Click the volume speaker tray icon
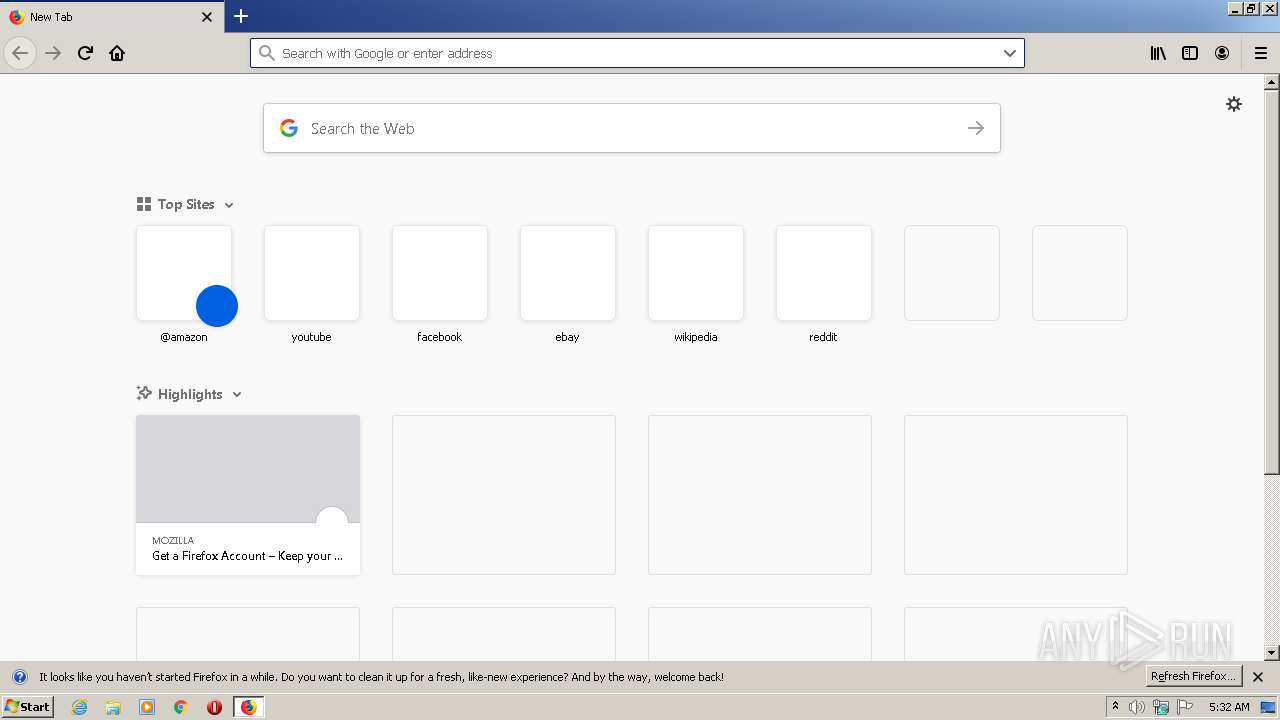 tap(1137, 707)
